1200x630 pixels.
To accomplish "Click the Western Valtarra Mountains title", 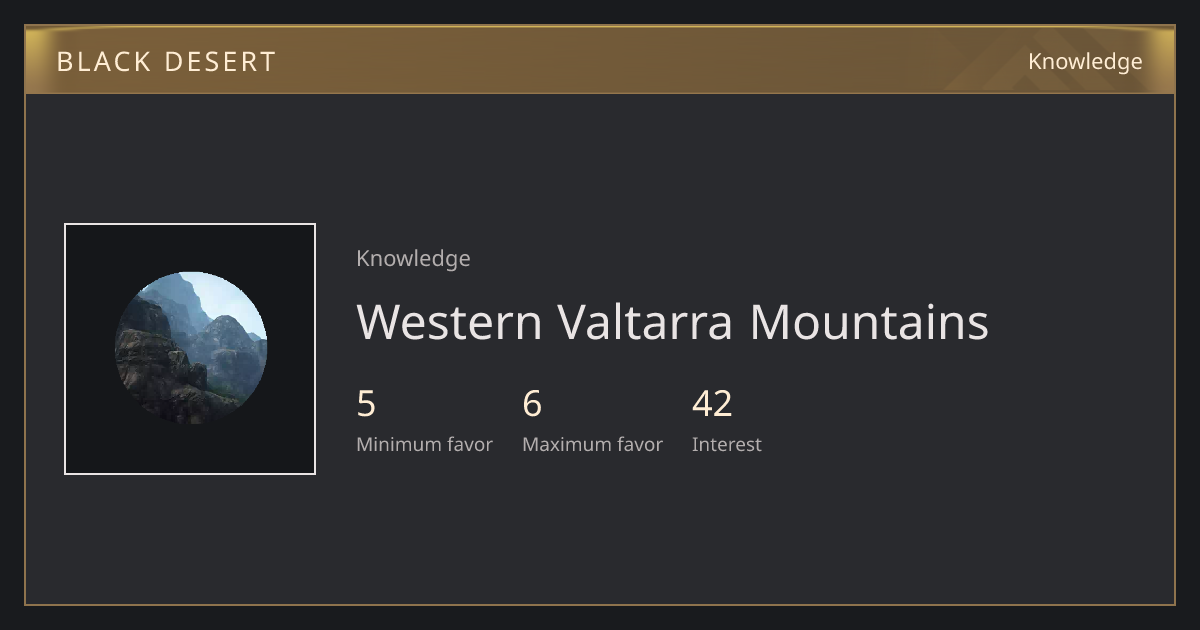I will (x=672, y=322).
